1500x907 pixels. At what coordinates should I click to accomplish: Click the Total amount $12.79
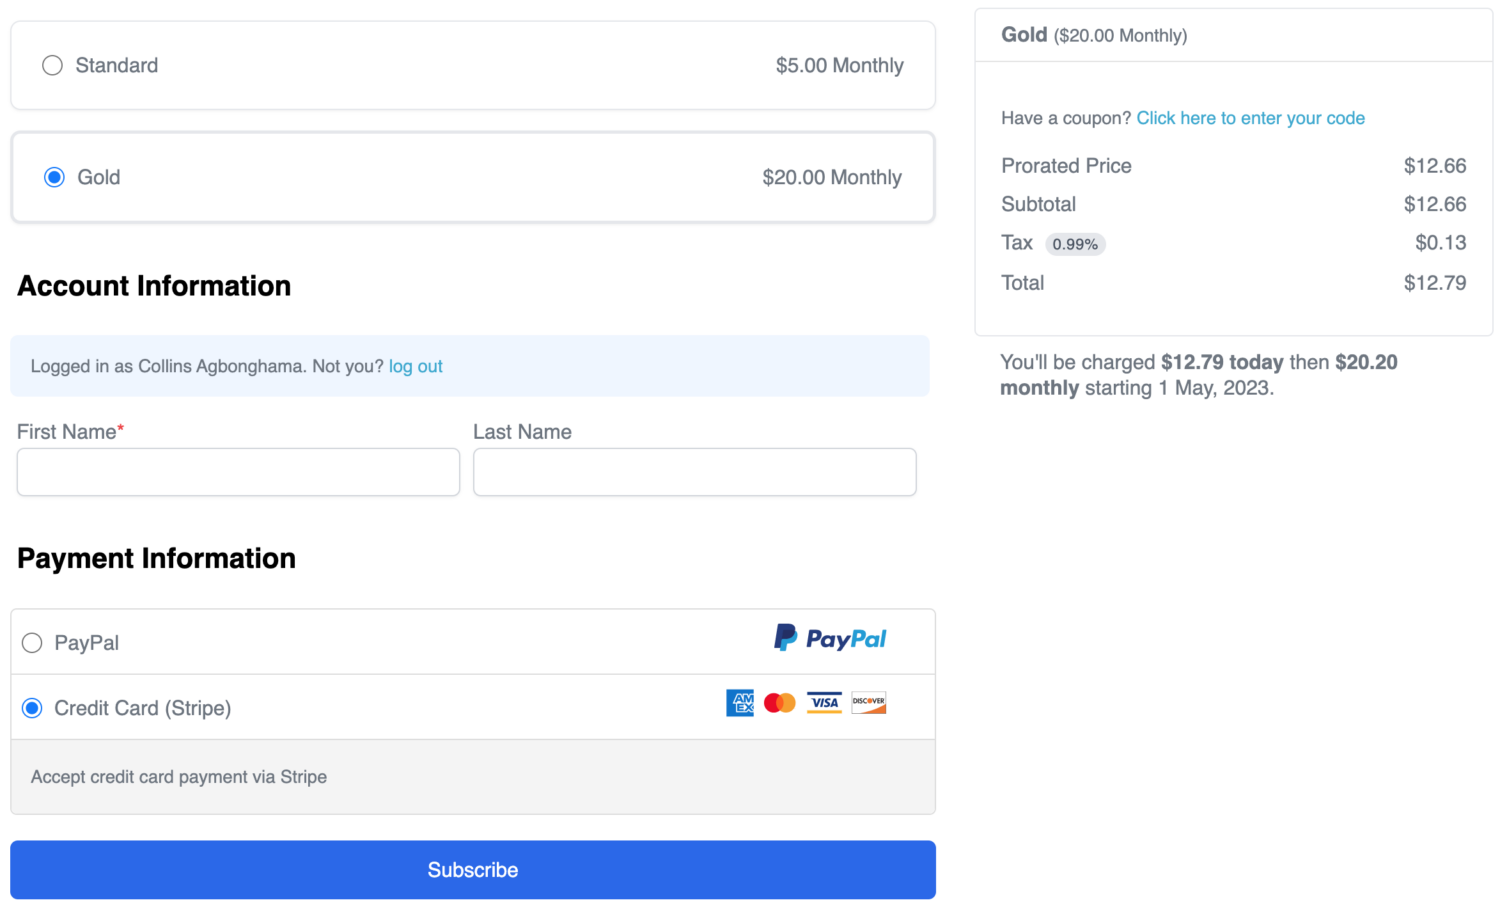coord(1435,283)
